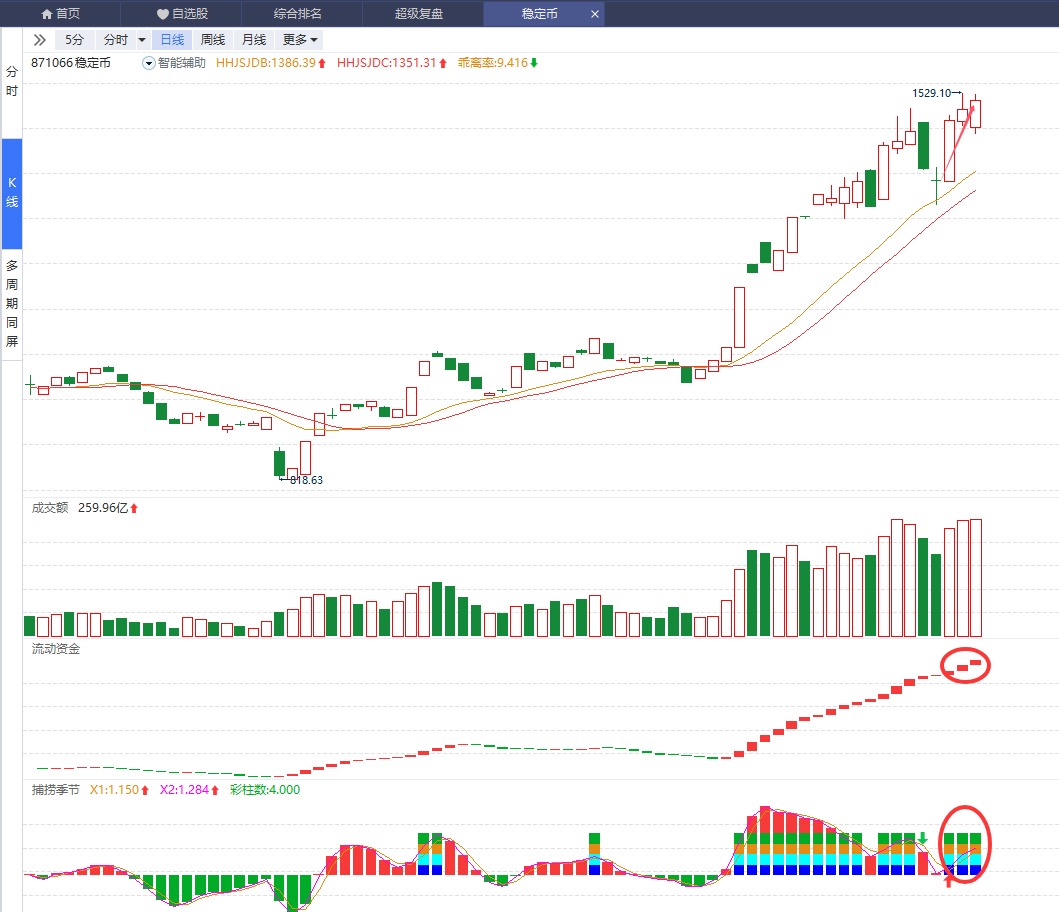Click the 流动资金 indicator label
Viewport: 1059px width, 912px height.
56,649
